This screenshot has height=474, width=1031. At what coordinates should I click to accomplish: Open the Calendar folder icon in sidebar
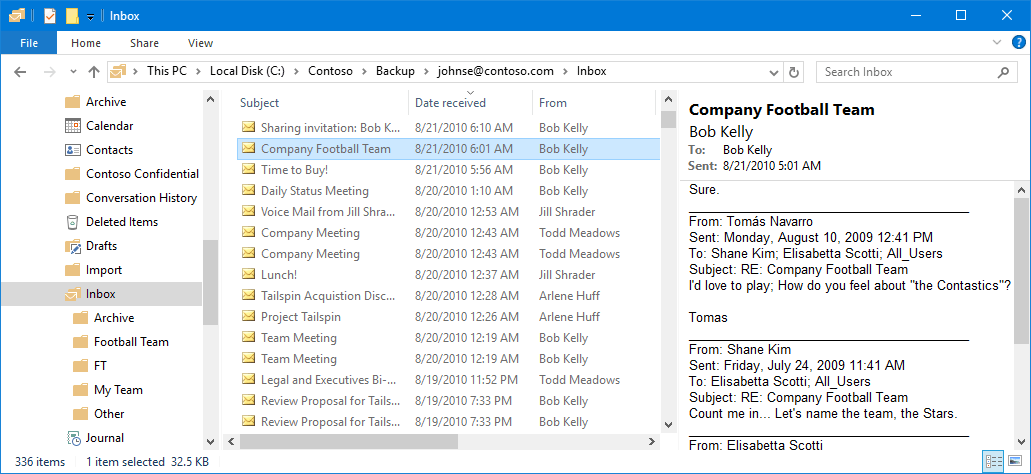(x=72, y=126)
